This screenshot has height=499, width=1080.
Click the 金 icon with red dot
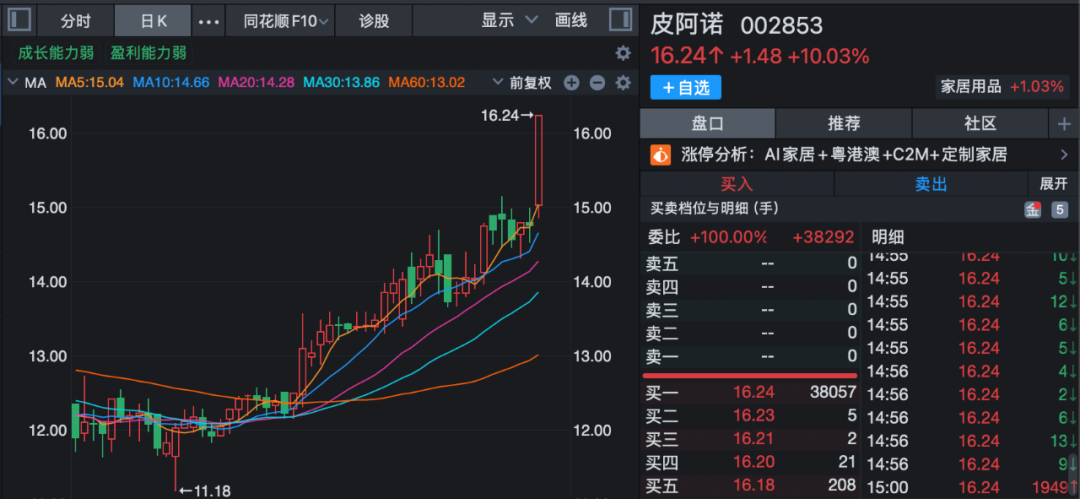pos(1031,209)
